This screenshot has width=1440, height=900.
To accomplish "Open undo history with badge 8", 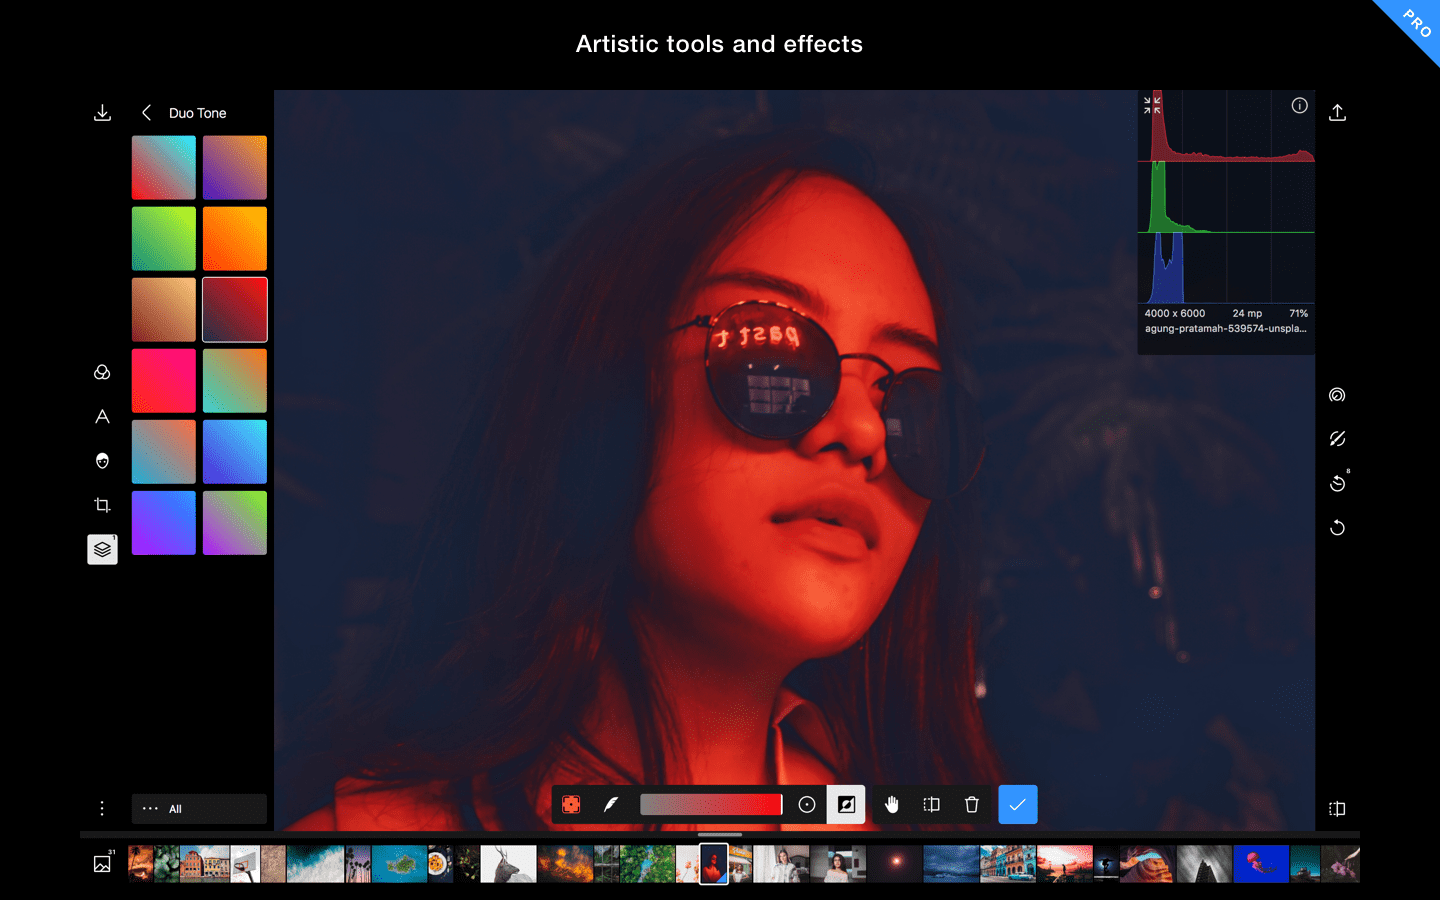I will click(1338, 483).
